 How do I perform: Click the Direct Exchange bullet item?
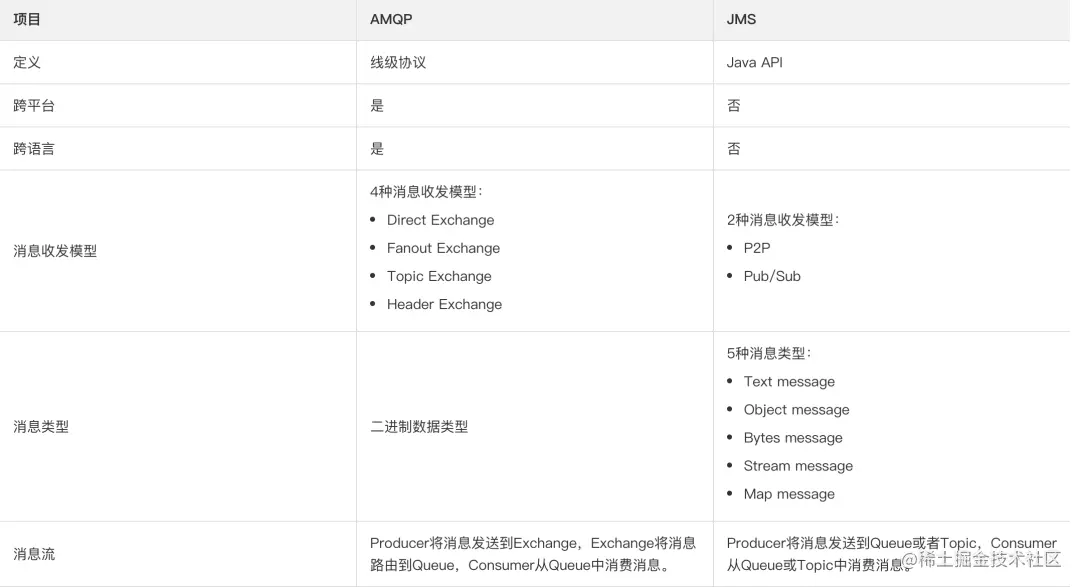[x=440, y=220]
